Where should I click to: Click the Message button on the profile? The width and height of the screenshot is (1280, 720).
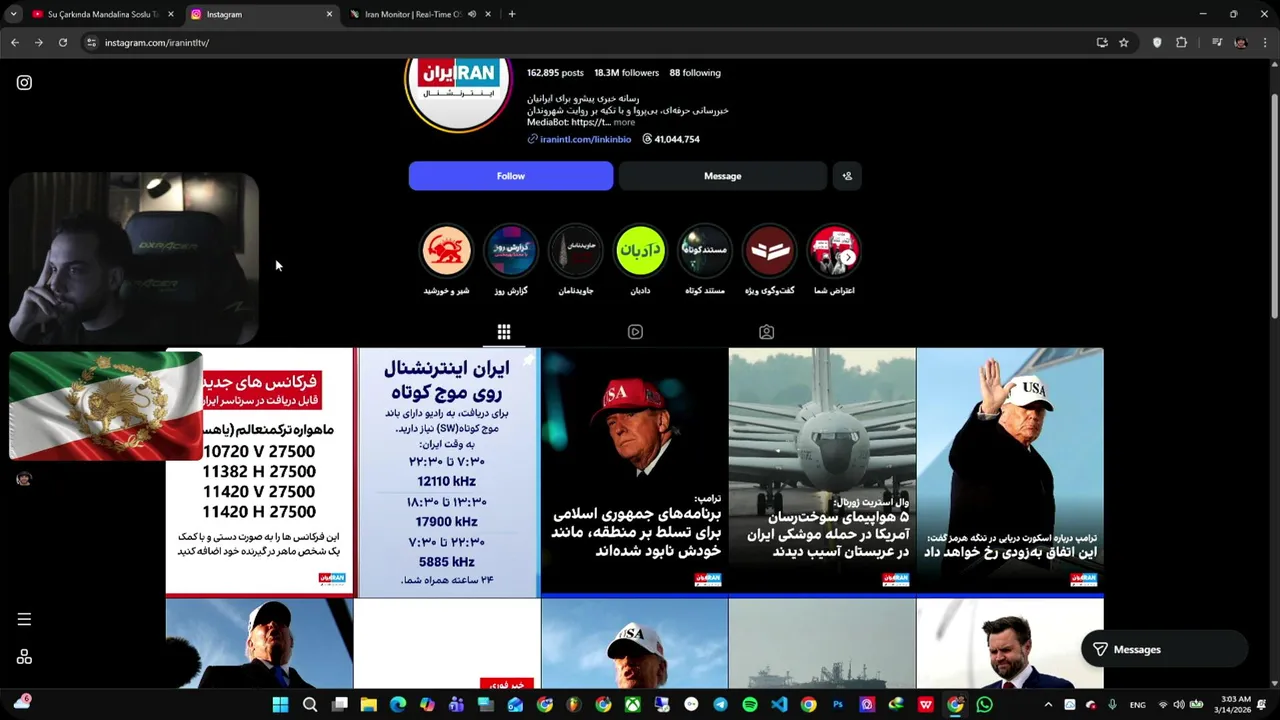coord(722,176)
